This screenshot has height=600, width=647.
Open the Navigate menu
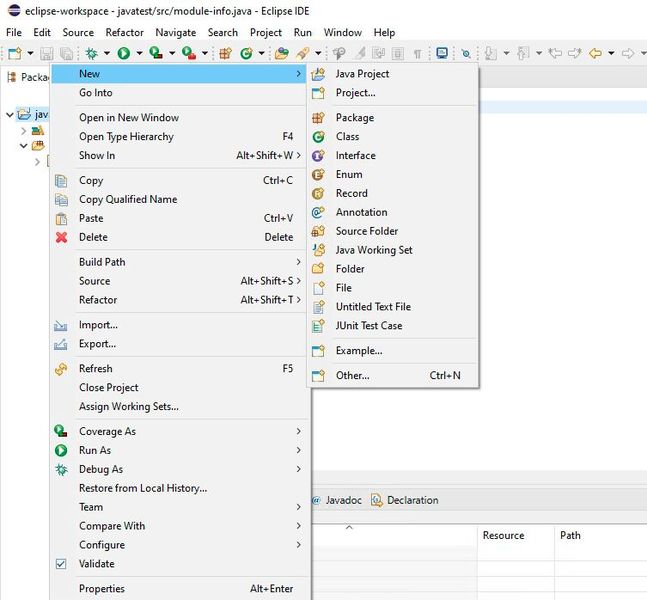coord(176,33)
